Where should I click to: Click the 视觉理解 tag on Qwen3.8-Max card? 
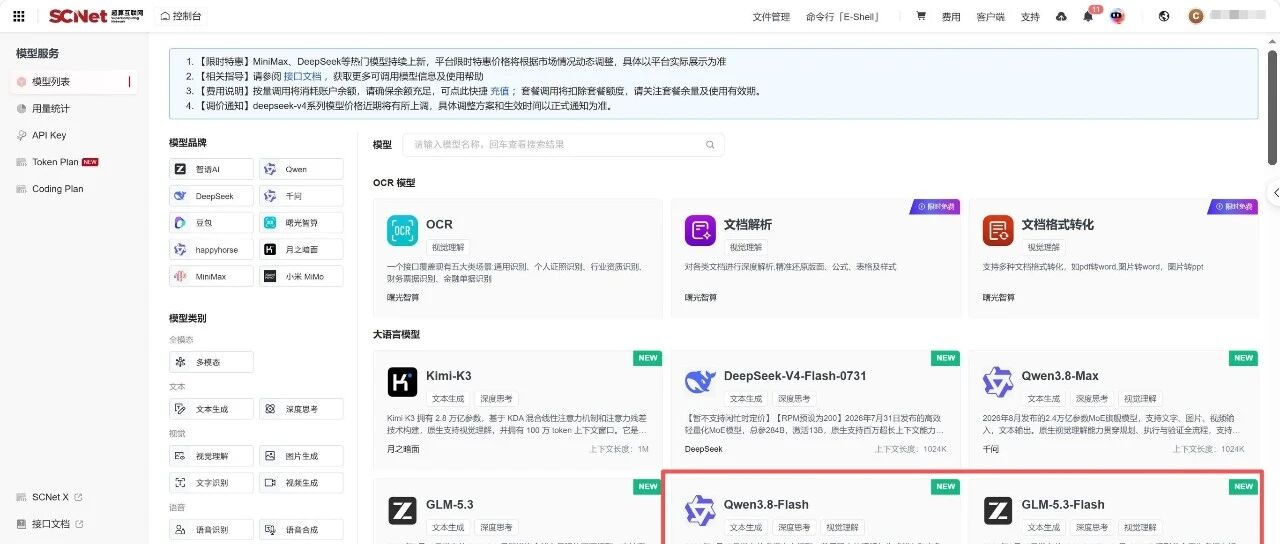click(x=1138, y=398)
